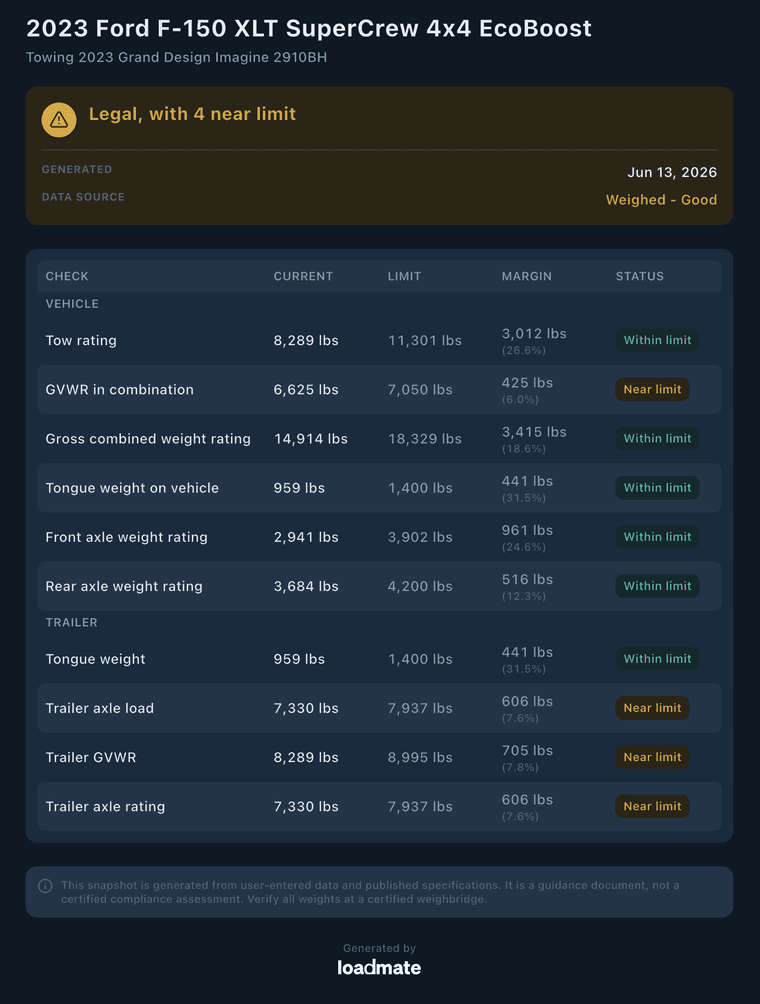Screen dimensions: 760x1004
Task: Click margin value 961 lbs
Action: coord(528,531)
